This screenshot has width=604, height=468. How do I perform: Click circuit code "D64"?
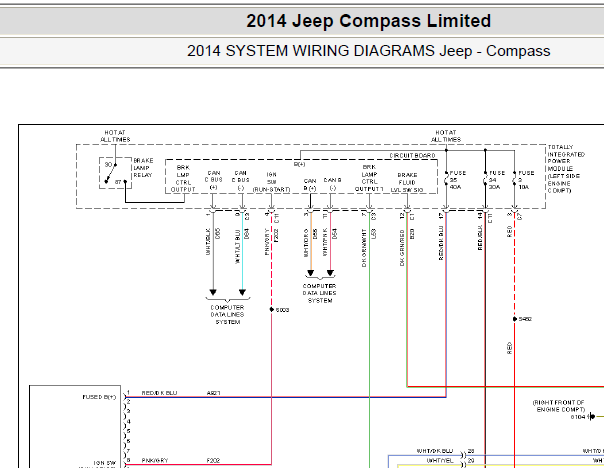point(247,234)
